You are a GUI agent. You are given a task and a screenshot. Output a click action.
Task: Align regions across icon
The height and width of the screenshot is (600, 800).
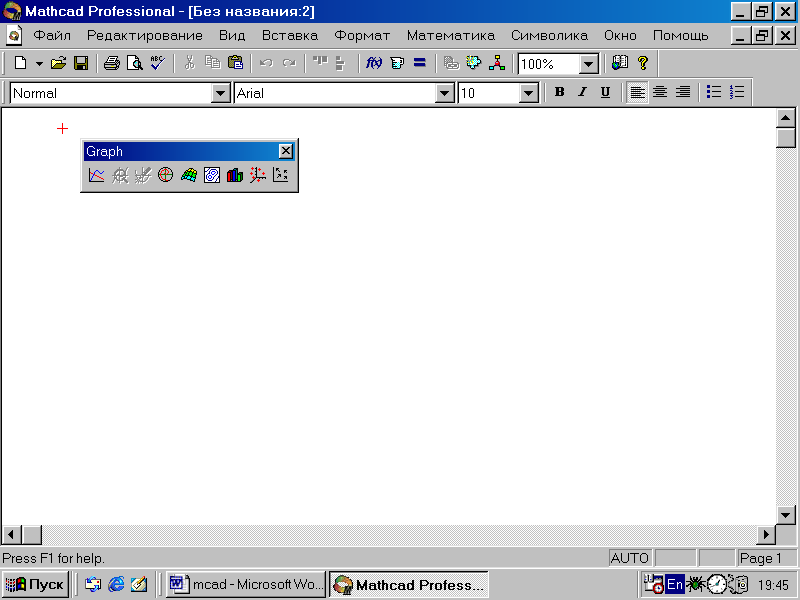tap(320, 63)
